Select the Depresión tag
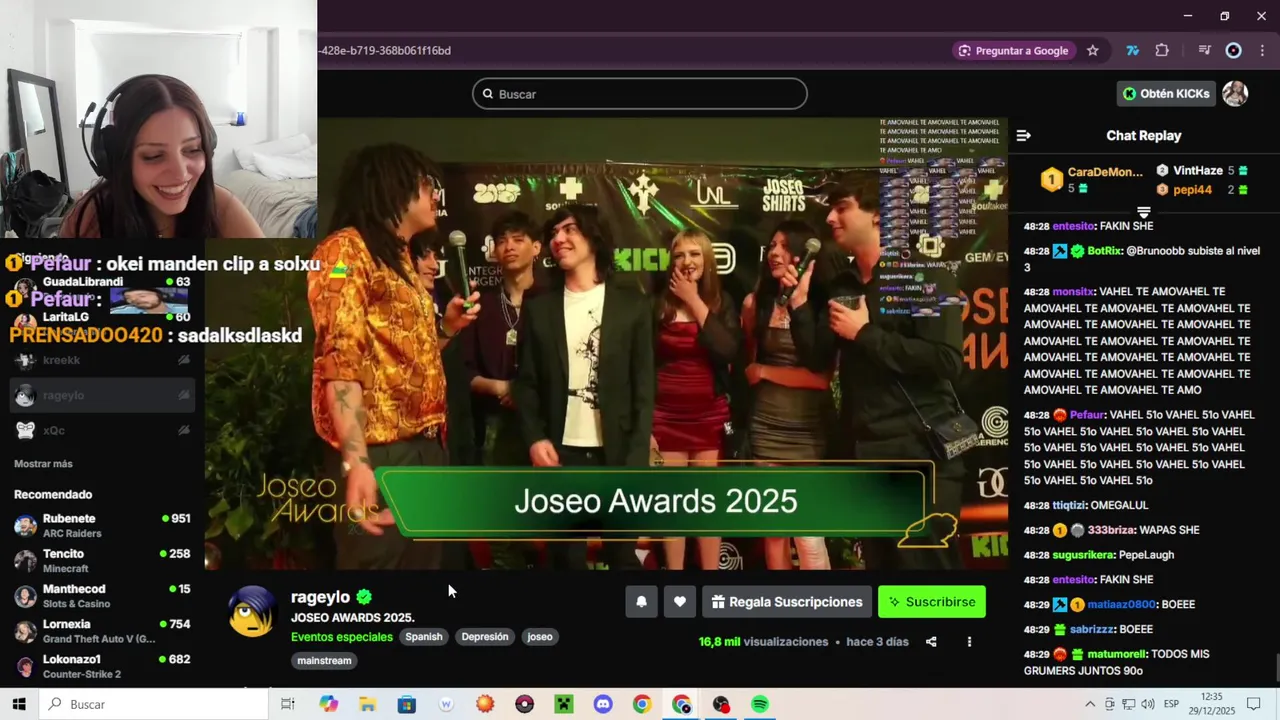The height and width of the screenshot is (720, 1280). 485,637
